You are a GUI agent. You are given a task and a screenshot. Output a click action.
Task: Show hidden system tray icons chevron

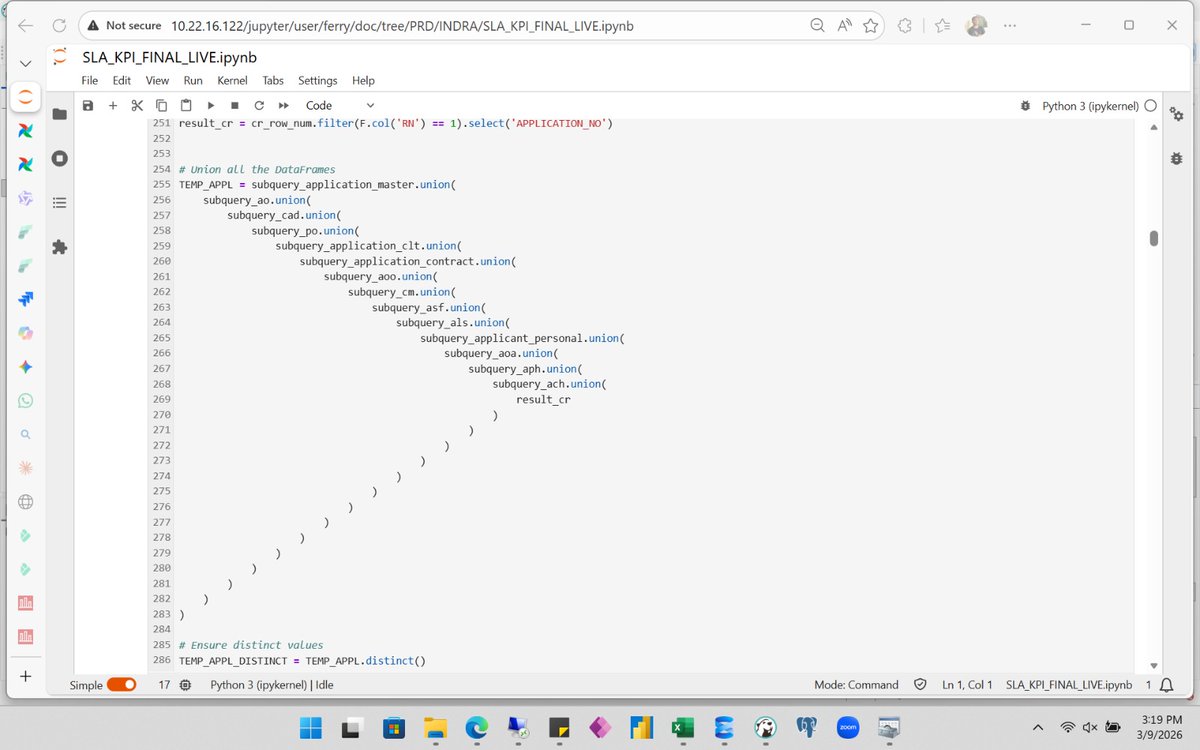pos(1037,727)
